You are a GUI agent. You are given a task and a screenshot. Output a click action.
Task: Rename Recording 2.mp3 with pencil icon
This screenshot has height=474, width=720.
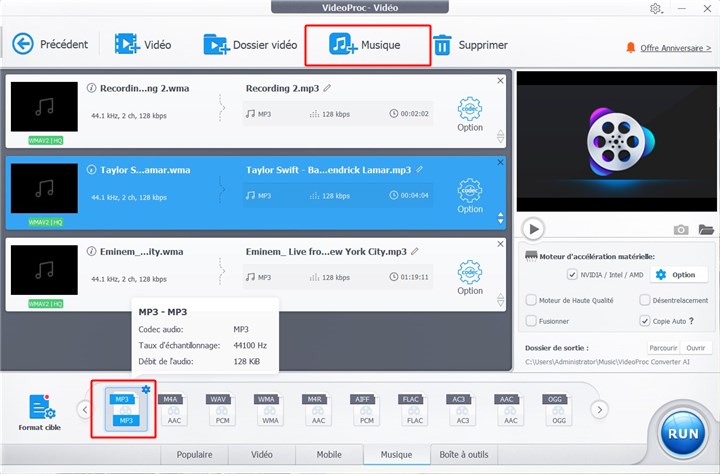[327, 88]
